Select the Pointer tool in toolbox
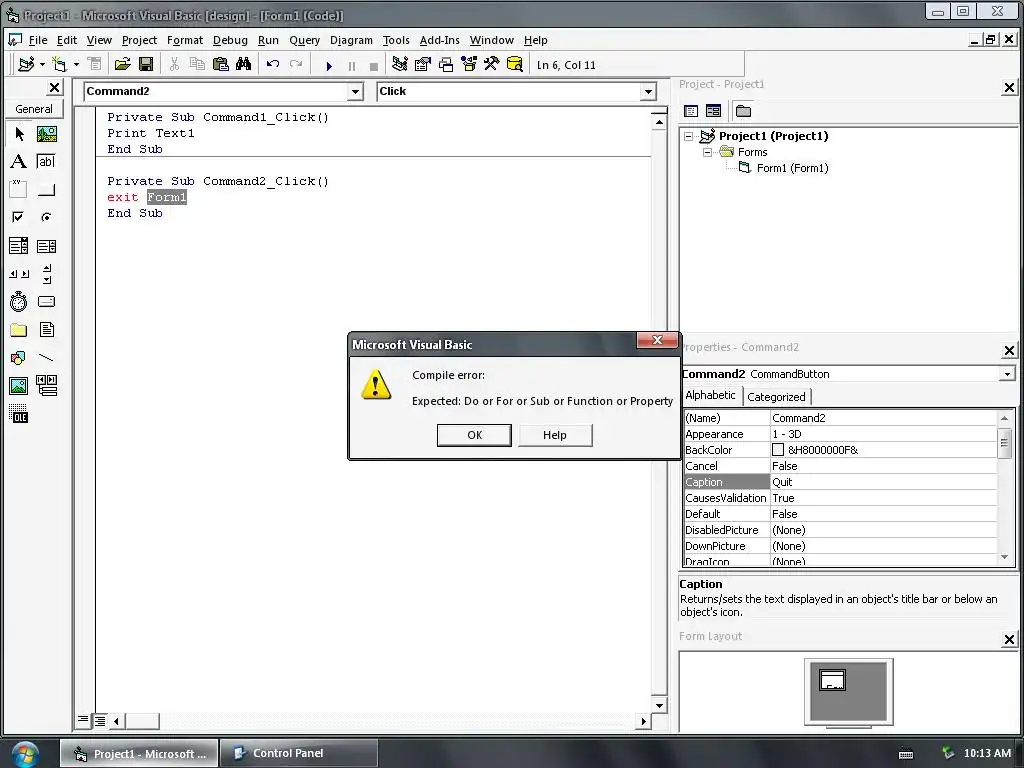Viewport: 1024px width, 768px height. (19, 134)
